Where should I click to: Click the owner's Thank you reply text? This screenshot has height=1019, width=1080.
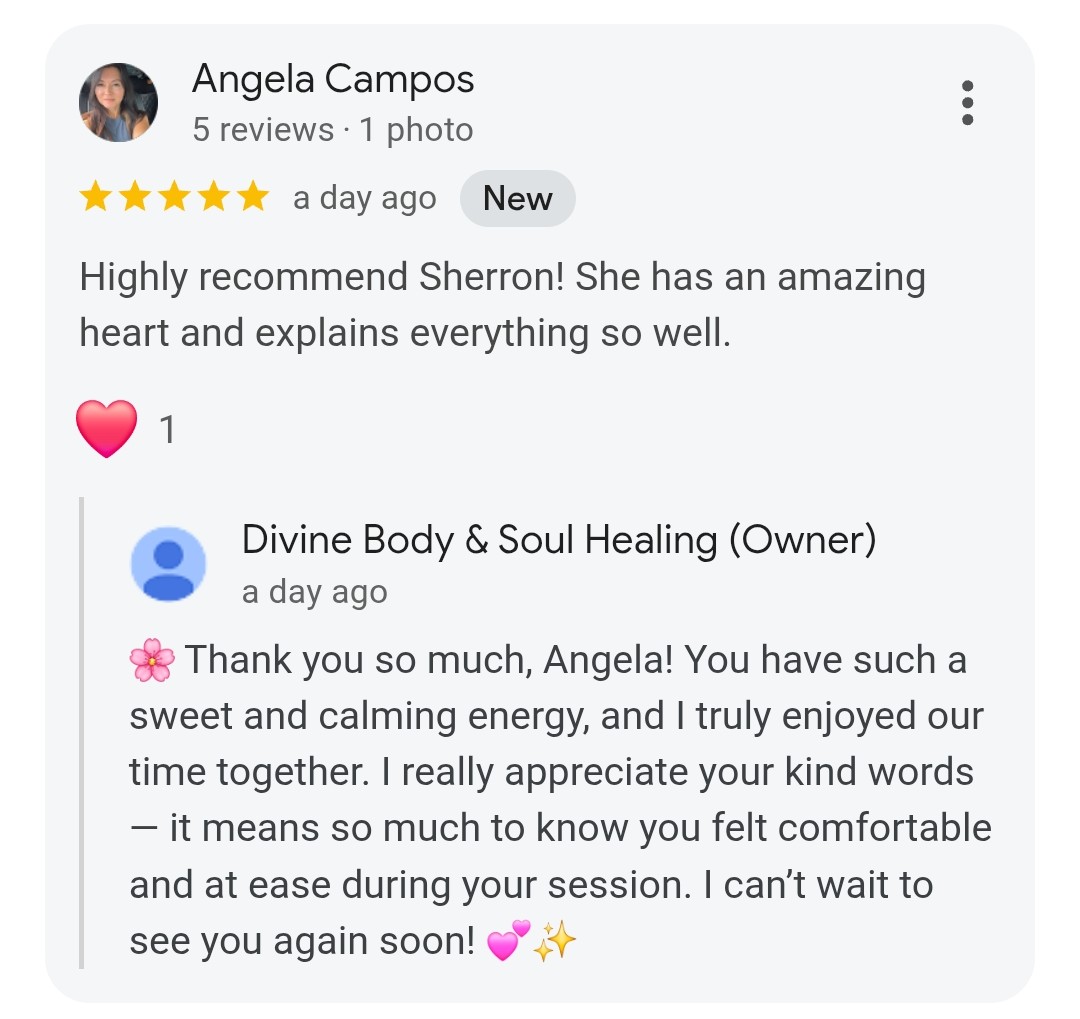coord(561,800)
